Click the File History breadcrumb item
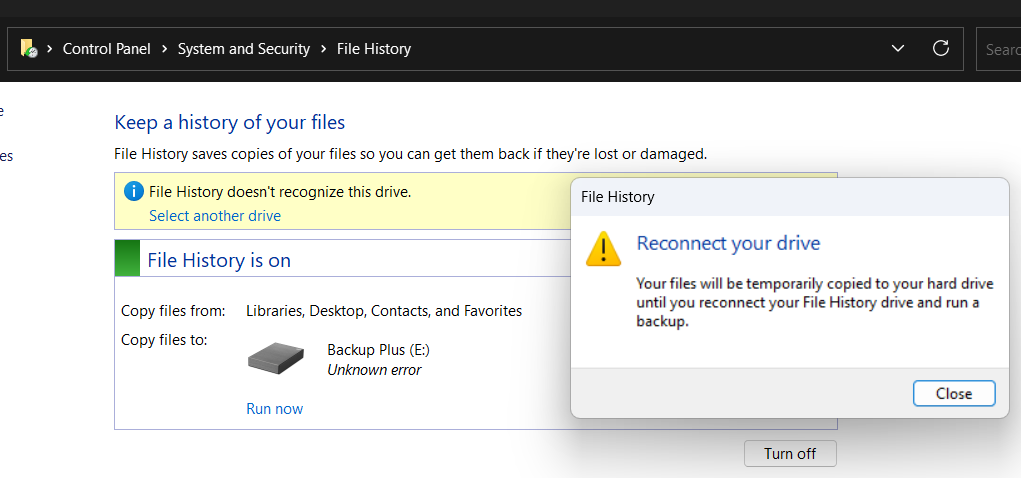Viewport: 1021px width, 478px height. coord(373,48)
